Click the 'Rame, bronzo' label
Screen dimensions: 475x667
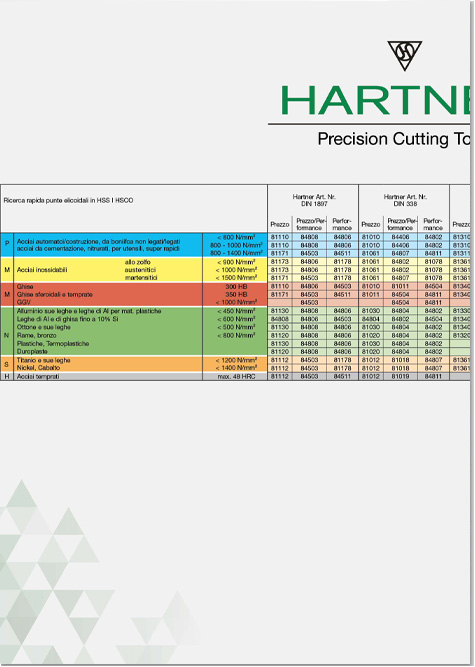36,335
